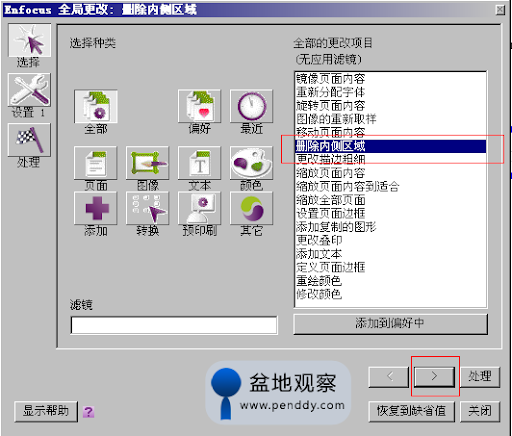Click the 添加 (Add) plus icon
Screen dimensions: 512x436
point(96,208)
